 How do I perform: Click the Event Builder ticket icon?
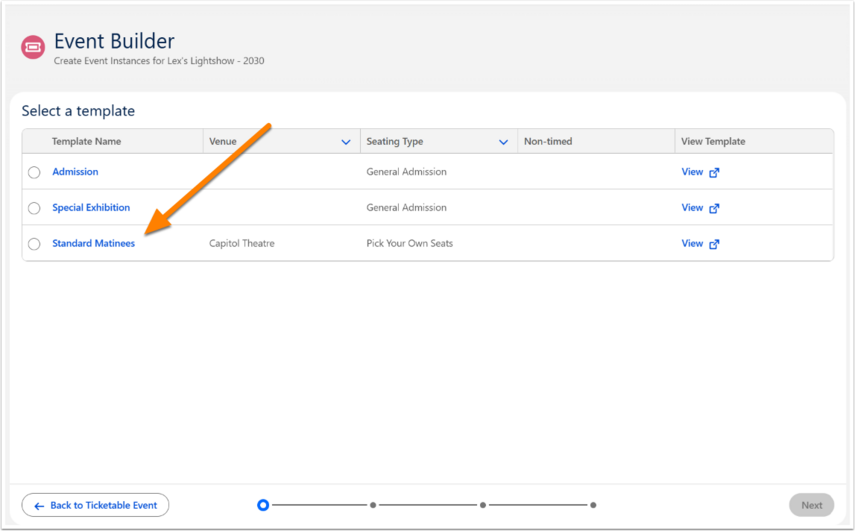[33, 47]
